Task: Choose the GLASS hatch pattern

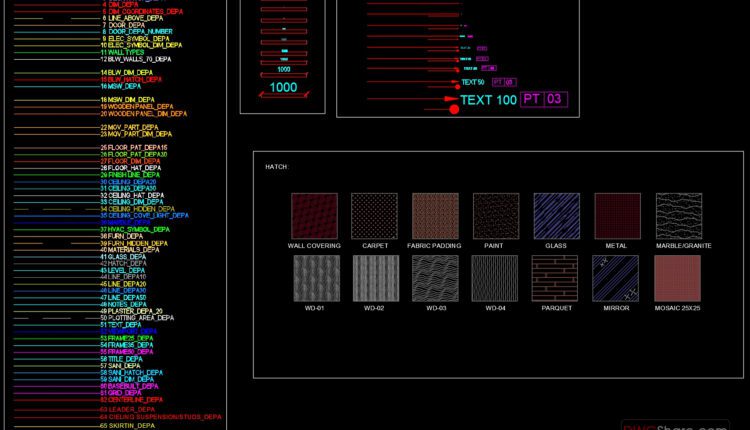Action: tap(557, 216)
